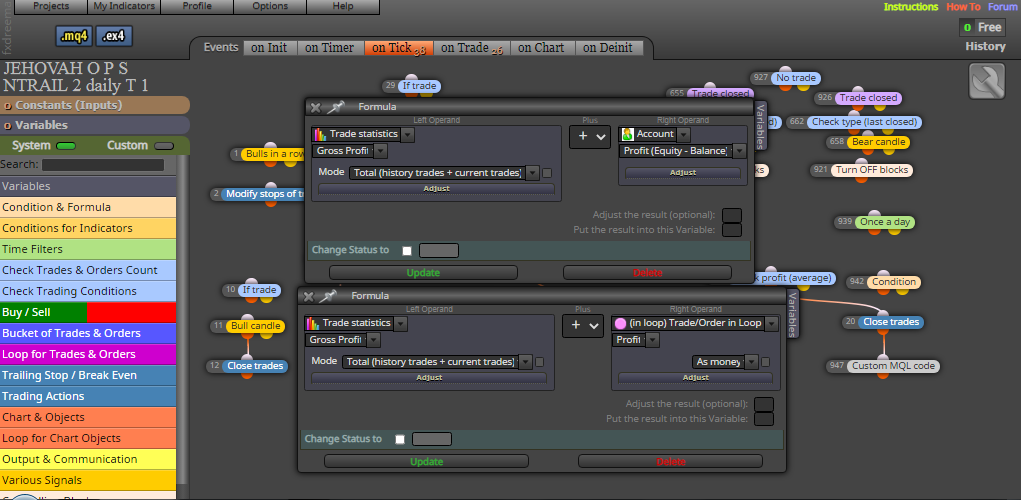Check Change Status to in upper Formula
1021x500 pixels.
[407, 251]
